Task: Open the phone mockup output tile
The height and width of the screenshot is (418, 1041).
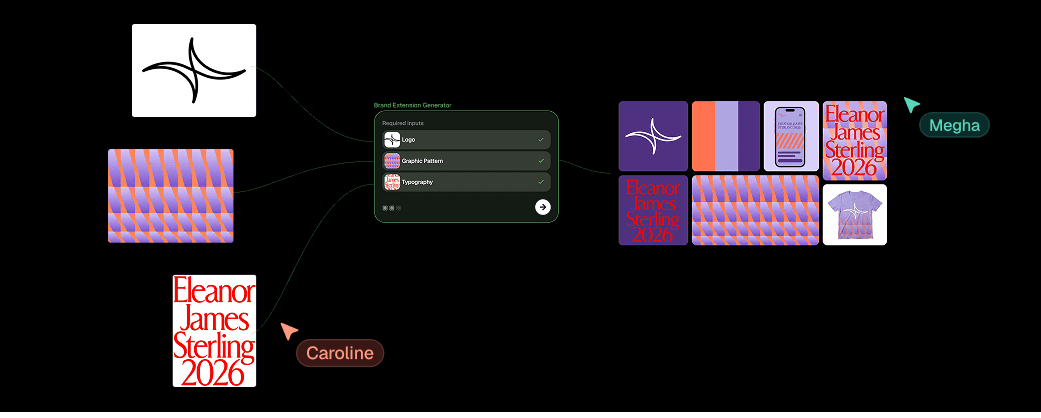Action: coord(791,136)
